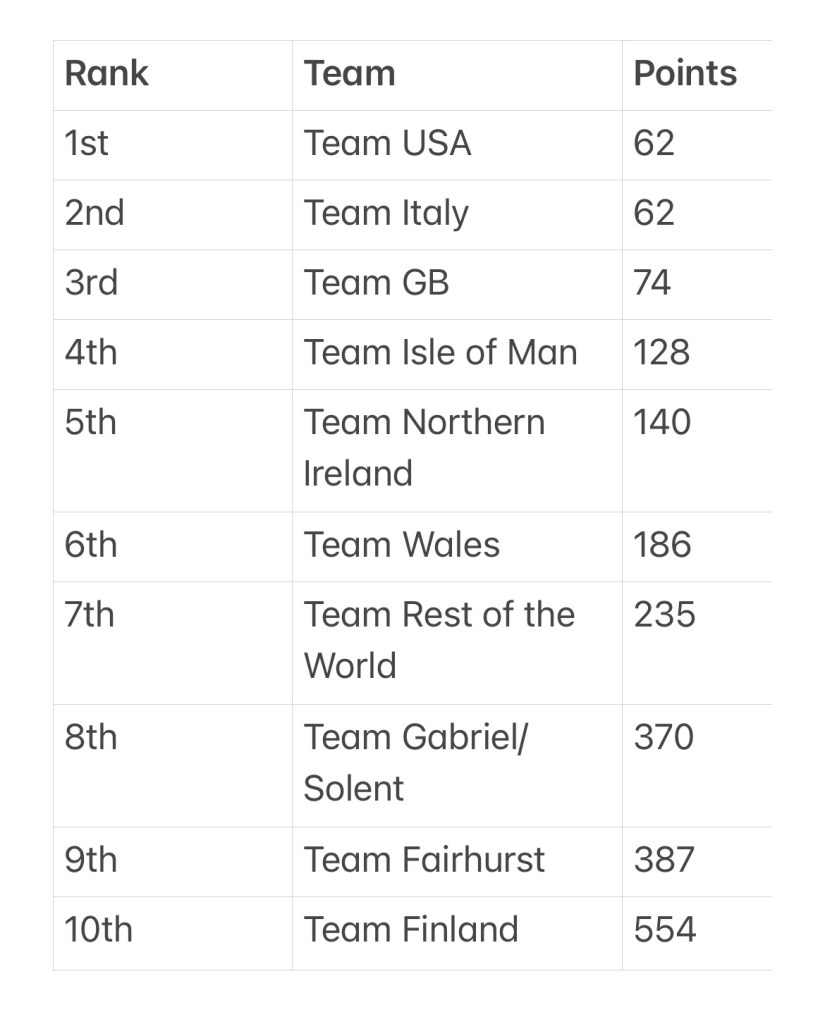Select the Team Italy cell
The height and width of the screenshot is (1024, 825).
pos(386,214)
